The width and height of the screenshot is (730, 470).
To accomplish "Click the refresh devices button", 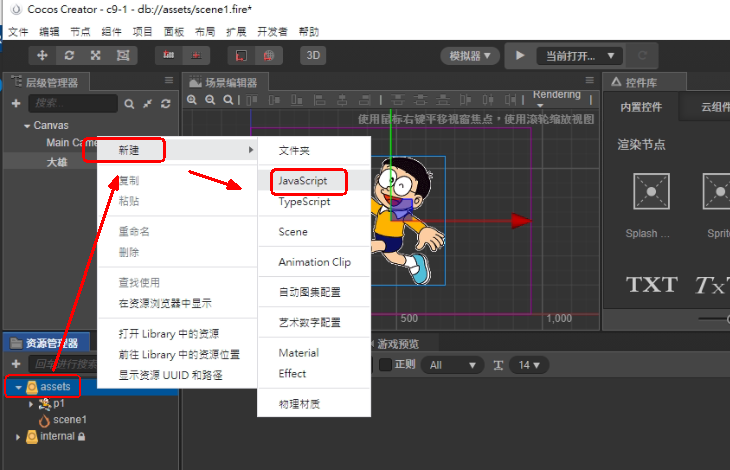I will pos(642,56).
